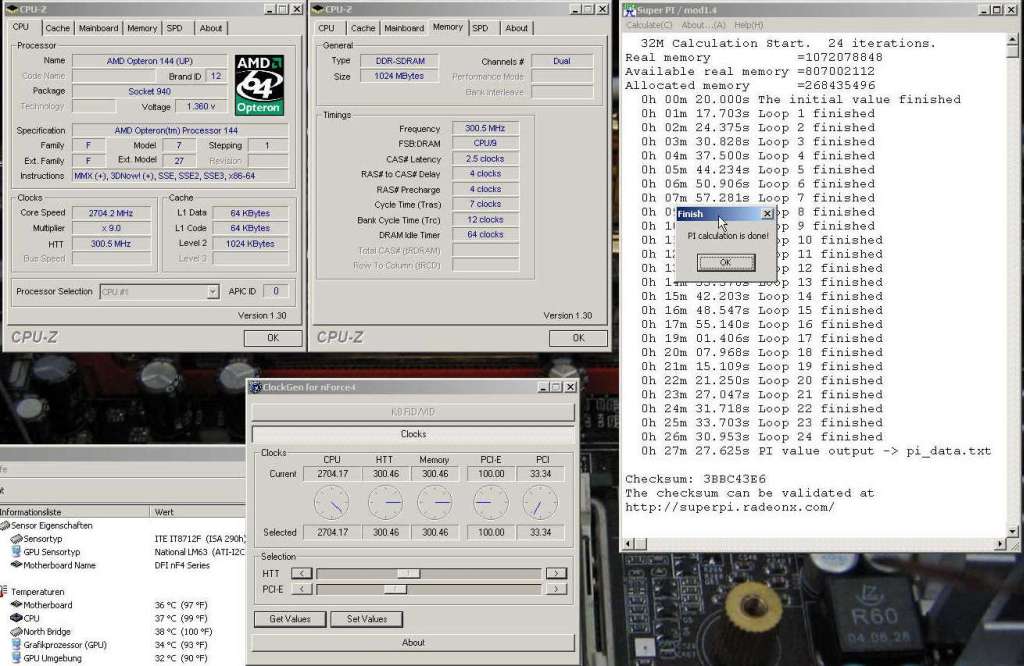The width and height of the screenshot is (1024, 666).
Task: Click the Core Speed value field
Action: 111,213
